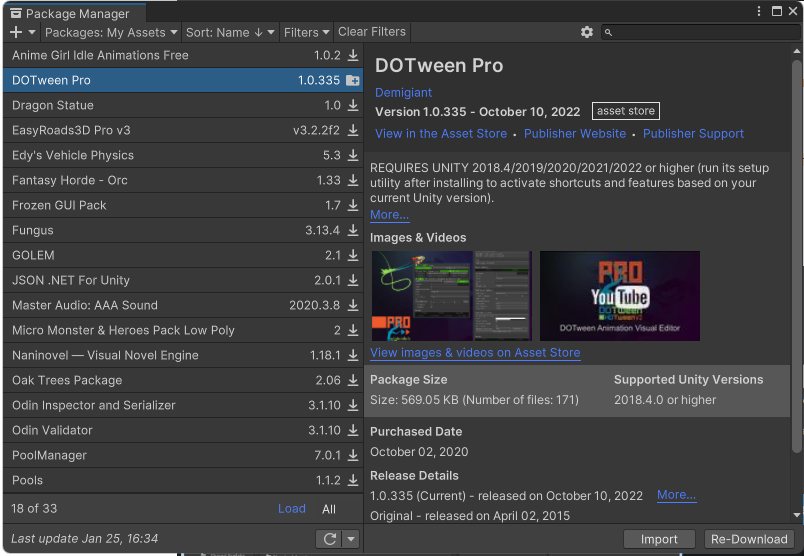The height and width of the screenshot is (556, 804).
Task: Click download icon for Master Audio: AAA Sound
Action: point(353,305)
